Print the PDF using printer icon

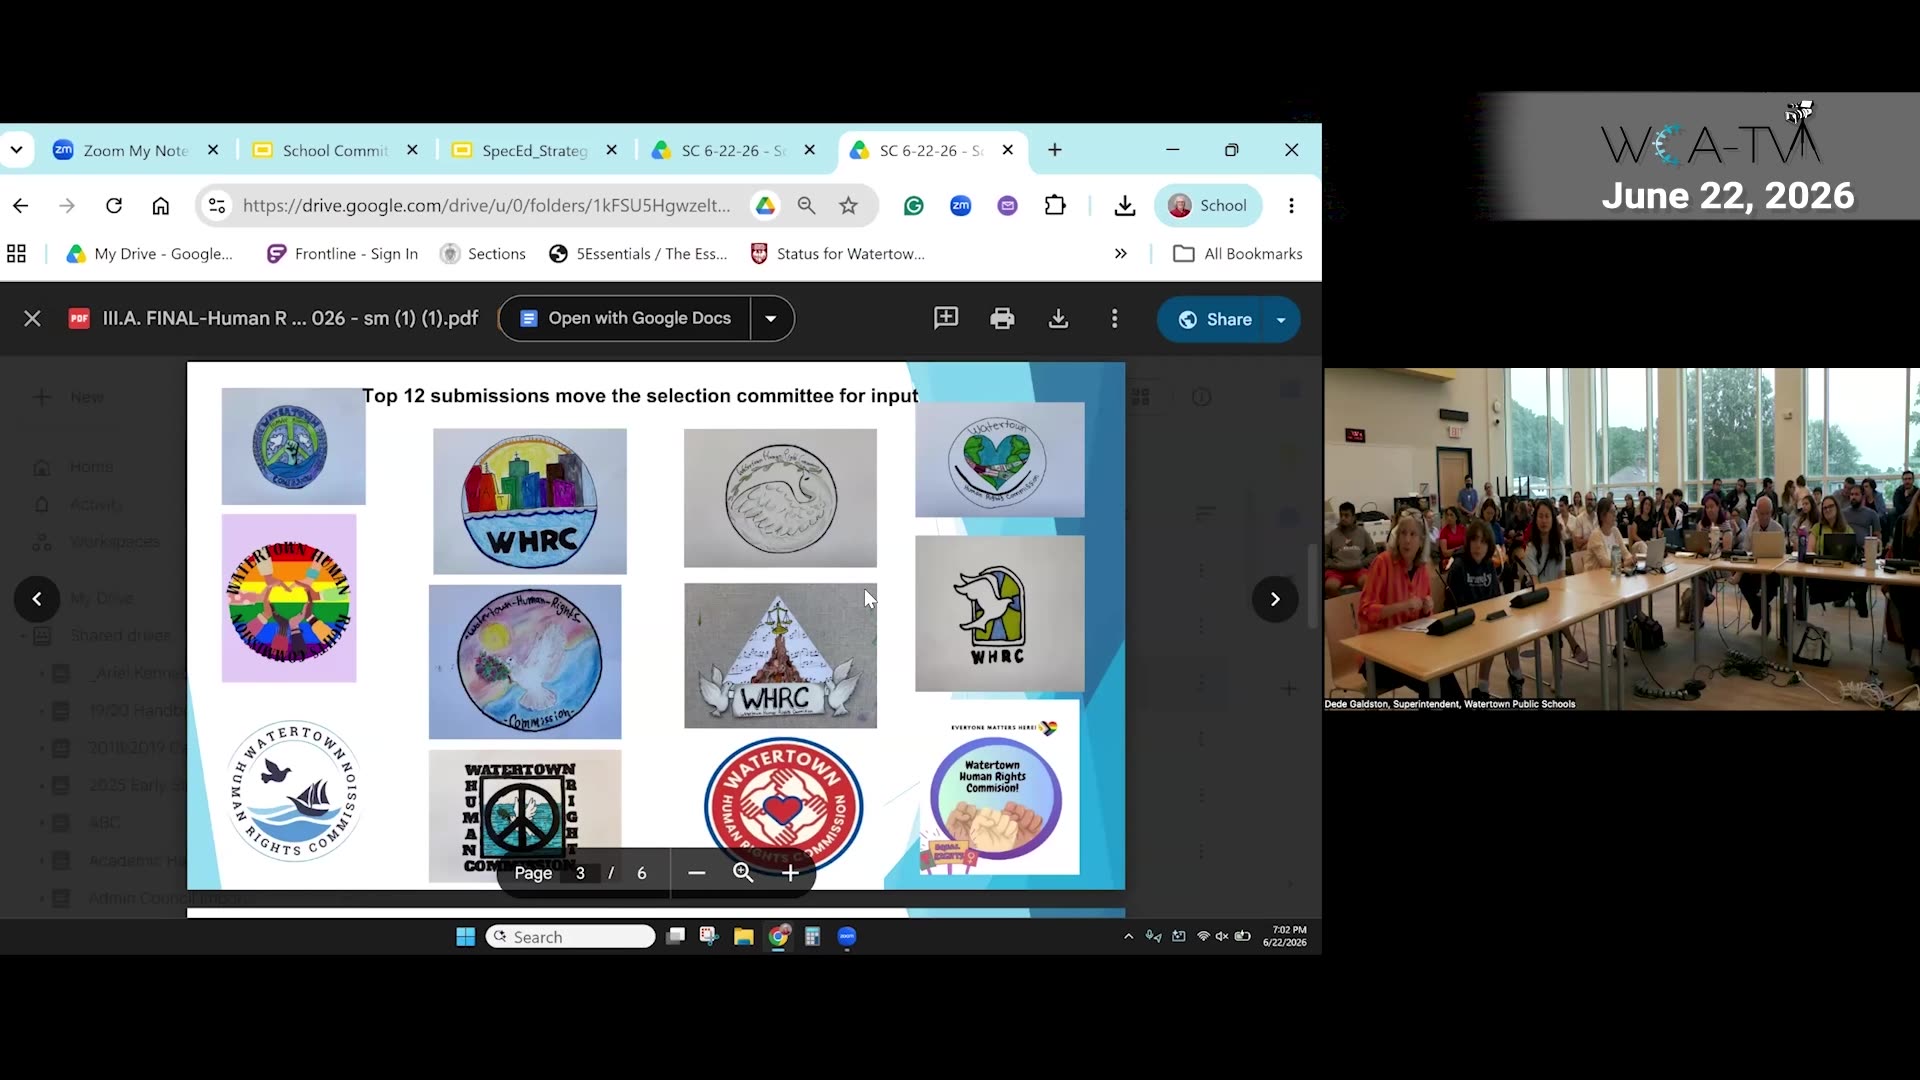[x=1002, y=318]
